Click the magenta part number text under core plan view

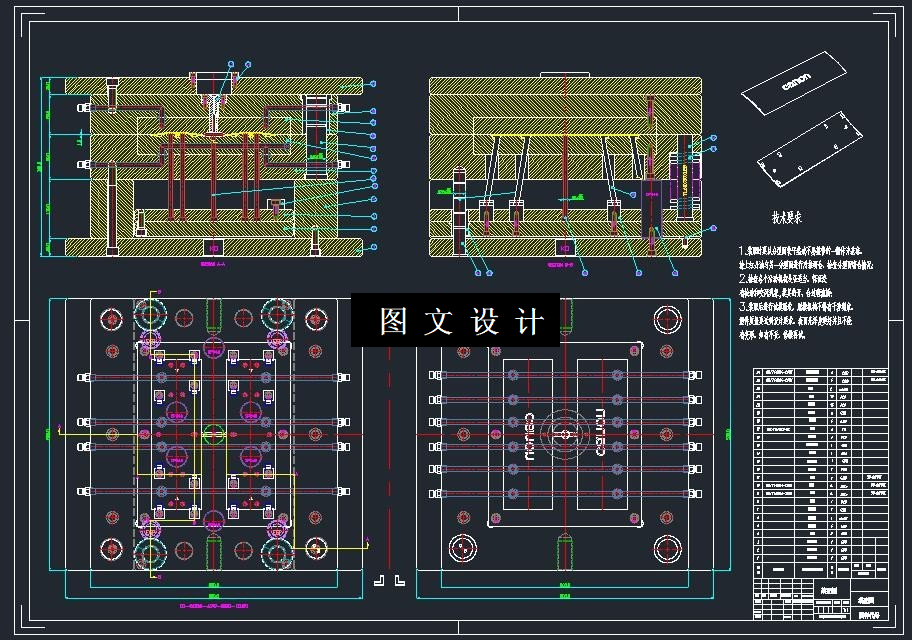coord(213,606)
